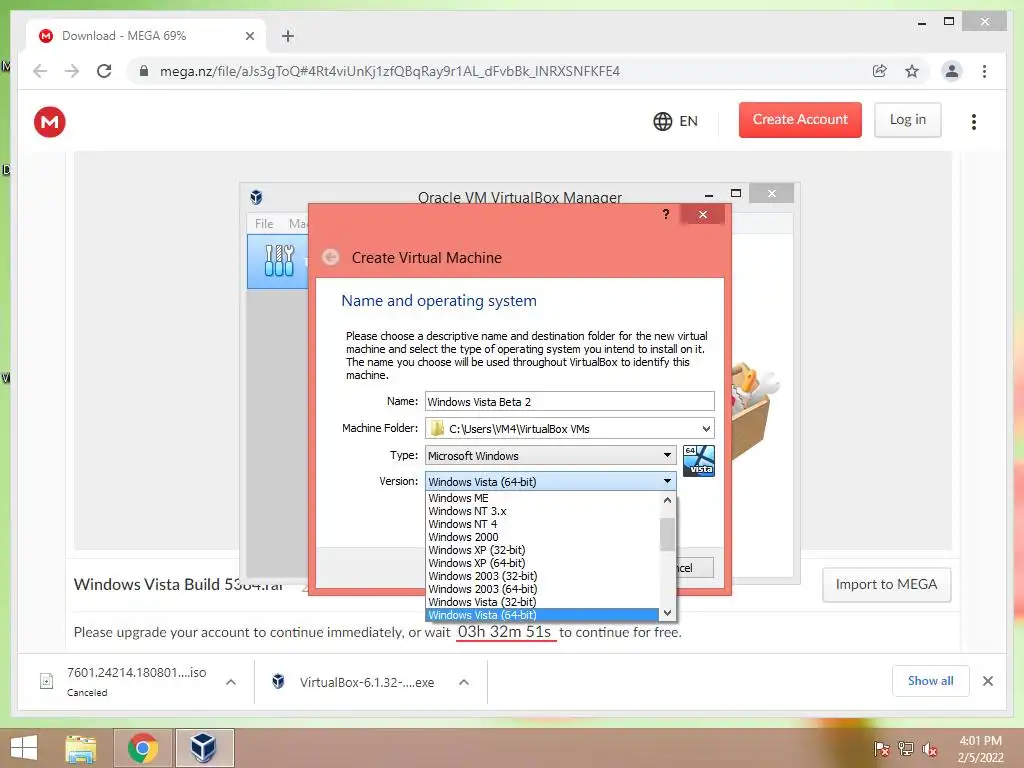
Task: Open the Windows Start button
Action: coord(24,748)
